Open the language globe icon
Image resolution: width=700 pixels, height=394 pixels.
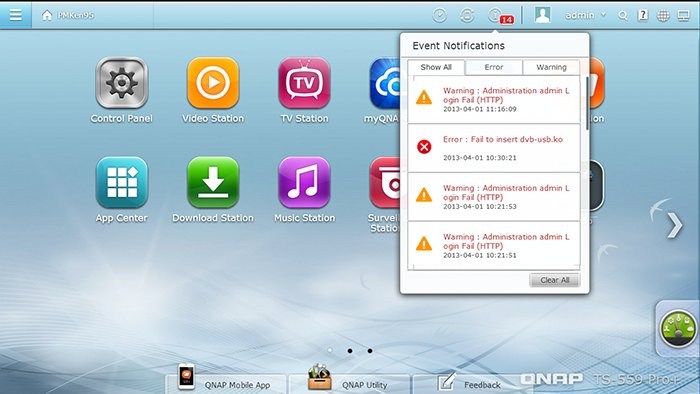pyautogui.click(x=663, y=16)
